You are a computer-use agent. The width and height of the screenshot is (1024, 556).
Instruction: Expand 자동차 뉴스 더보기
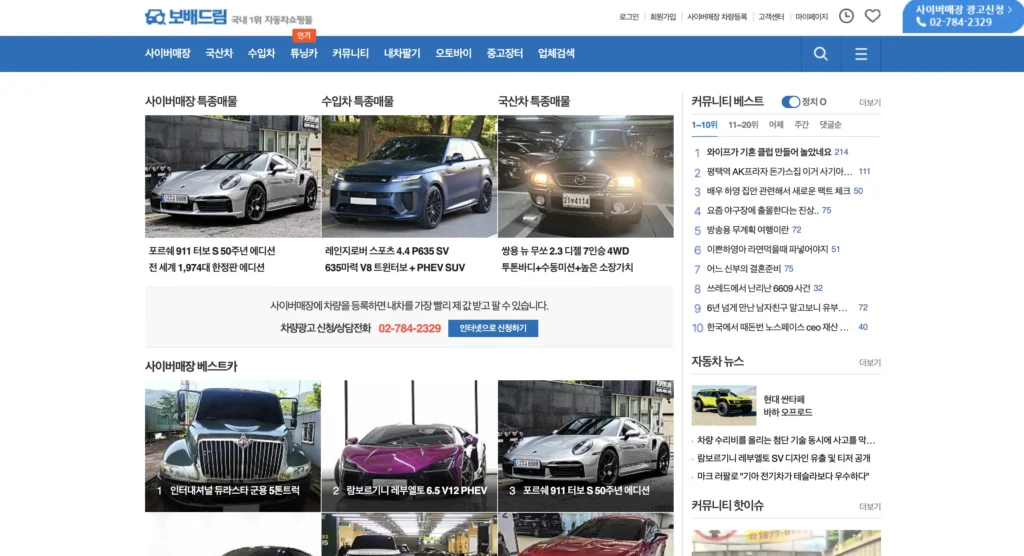coord(869,363)
